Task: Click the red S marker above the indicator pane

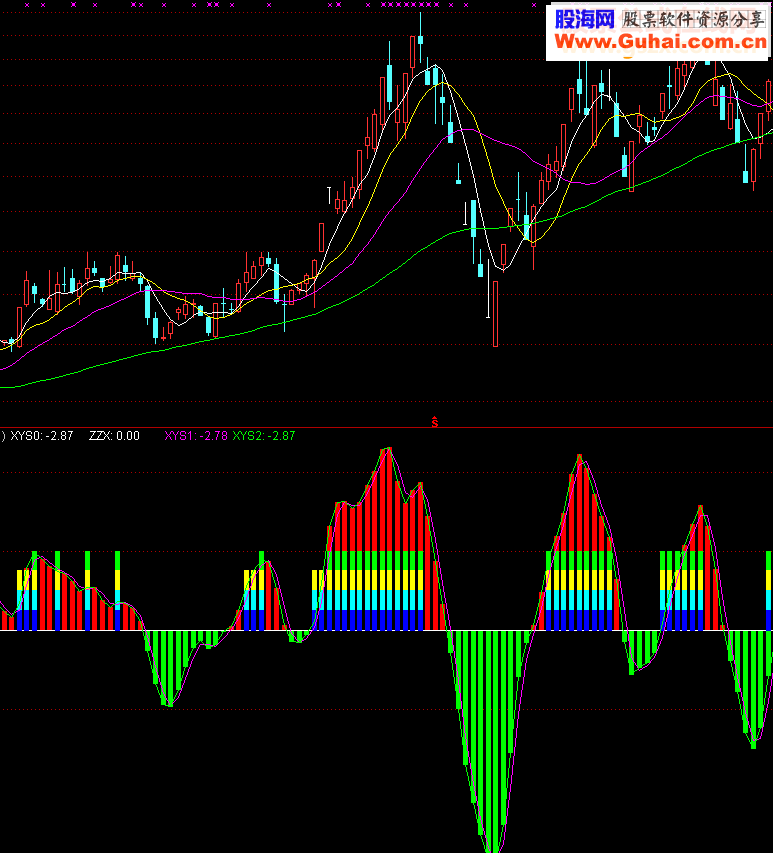Action: pos(435,422)
